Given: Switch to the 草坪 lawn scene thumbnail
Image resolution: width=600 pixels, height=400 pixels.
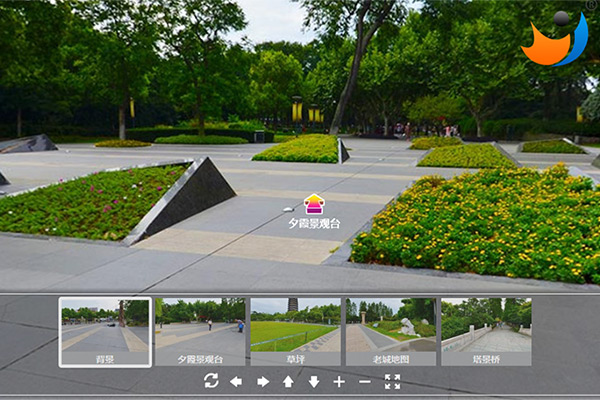Looking at the screenshot, I should (295, 325).
